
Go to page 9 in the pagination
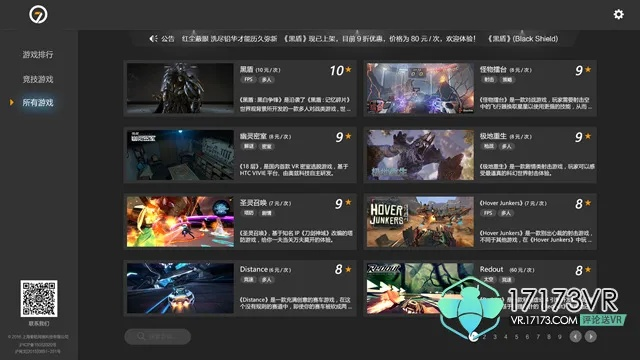click(560, 337)
